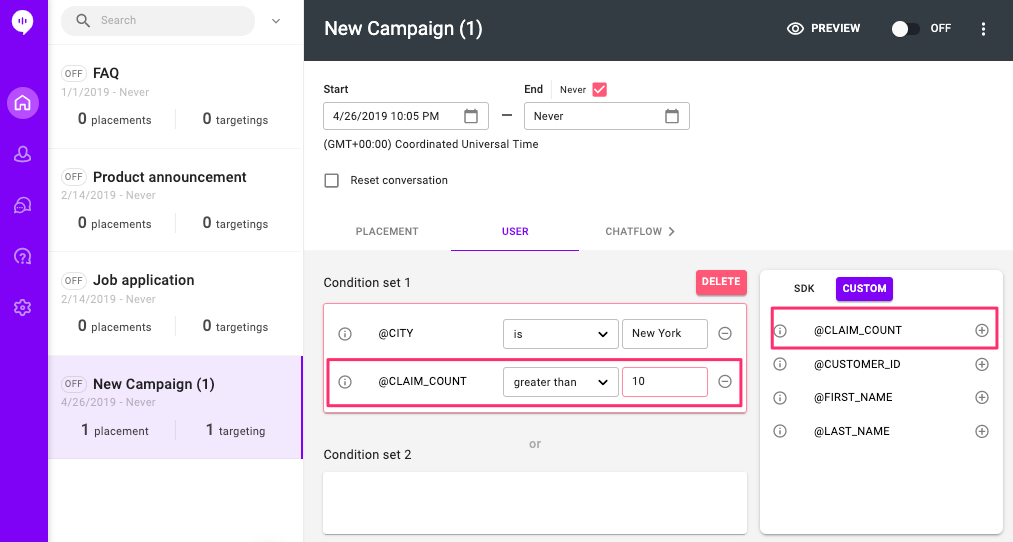
Task: Select New Campaign (1) in list
Action: (176, 408)
